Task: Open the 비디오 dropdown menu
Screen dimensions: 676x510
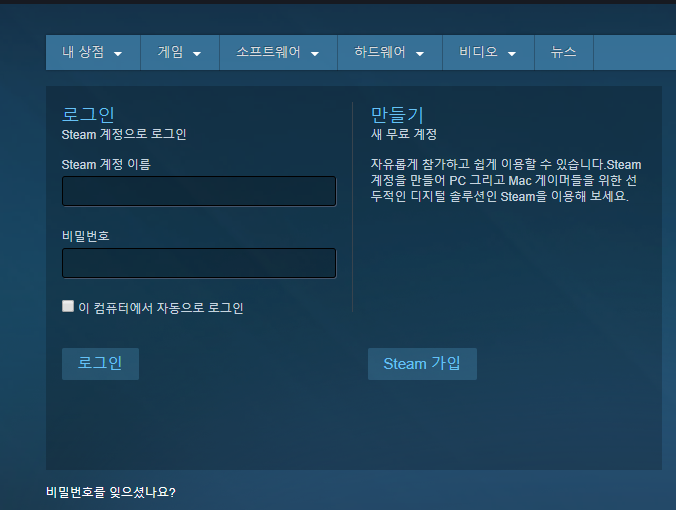Action: tap(488, 53)
